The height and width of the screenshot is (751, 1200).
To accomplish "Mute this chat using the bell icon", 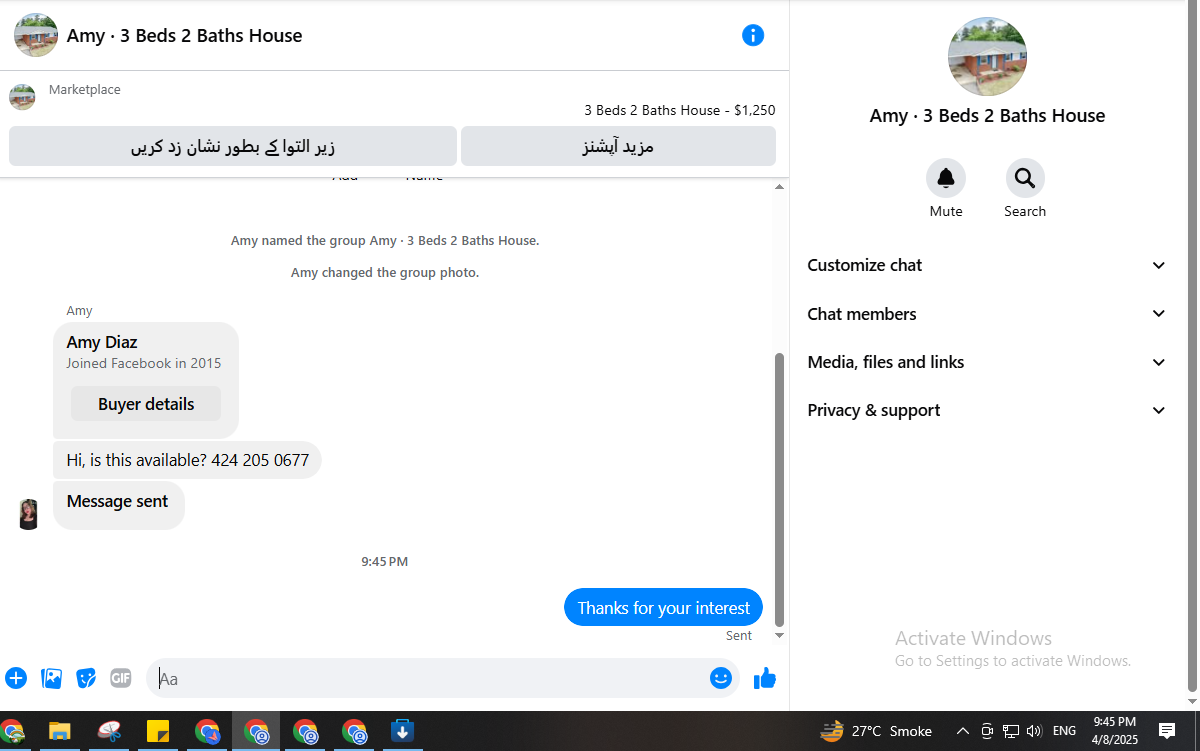I will 945,178.
